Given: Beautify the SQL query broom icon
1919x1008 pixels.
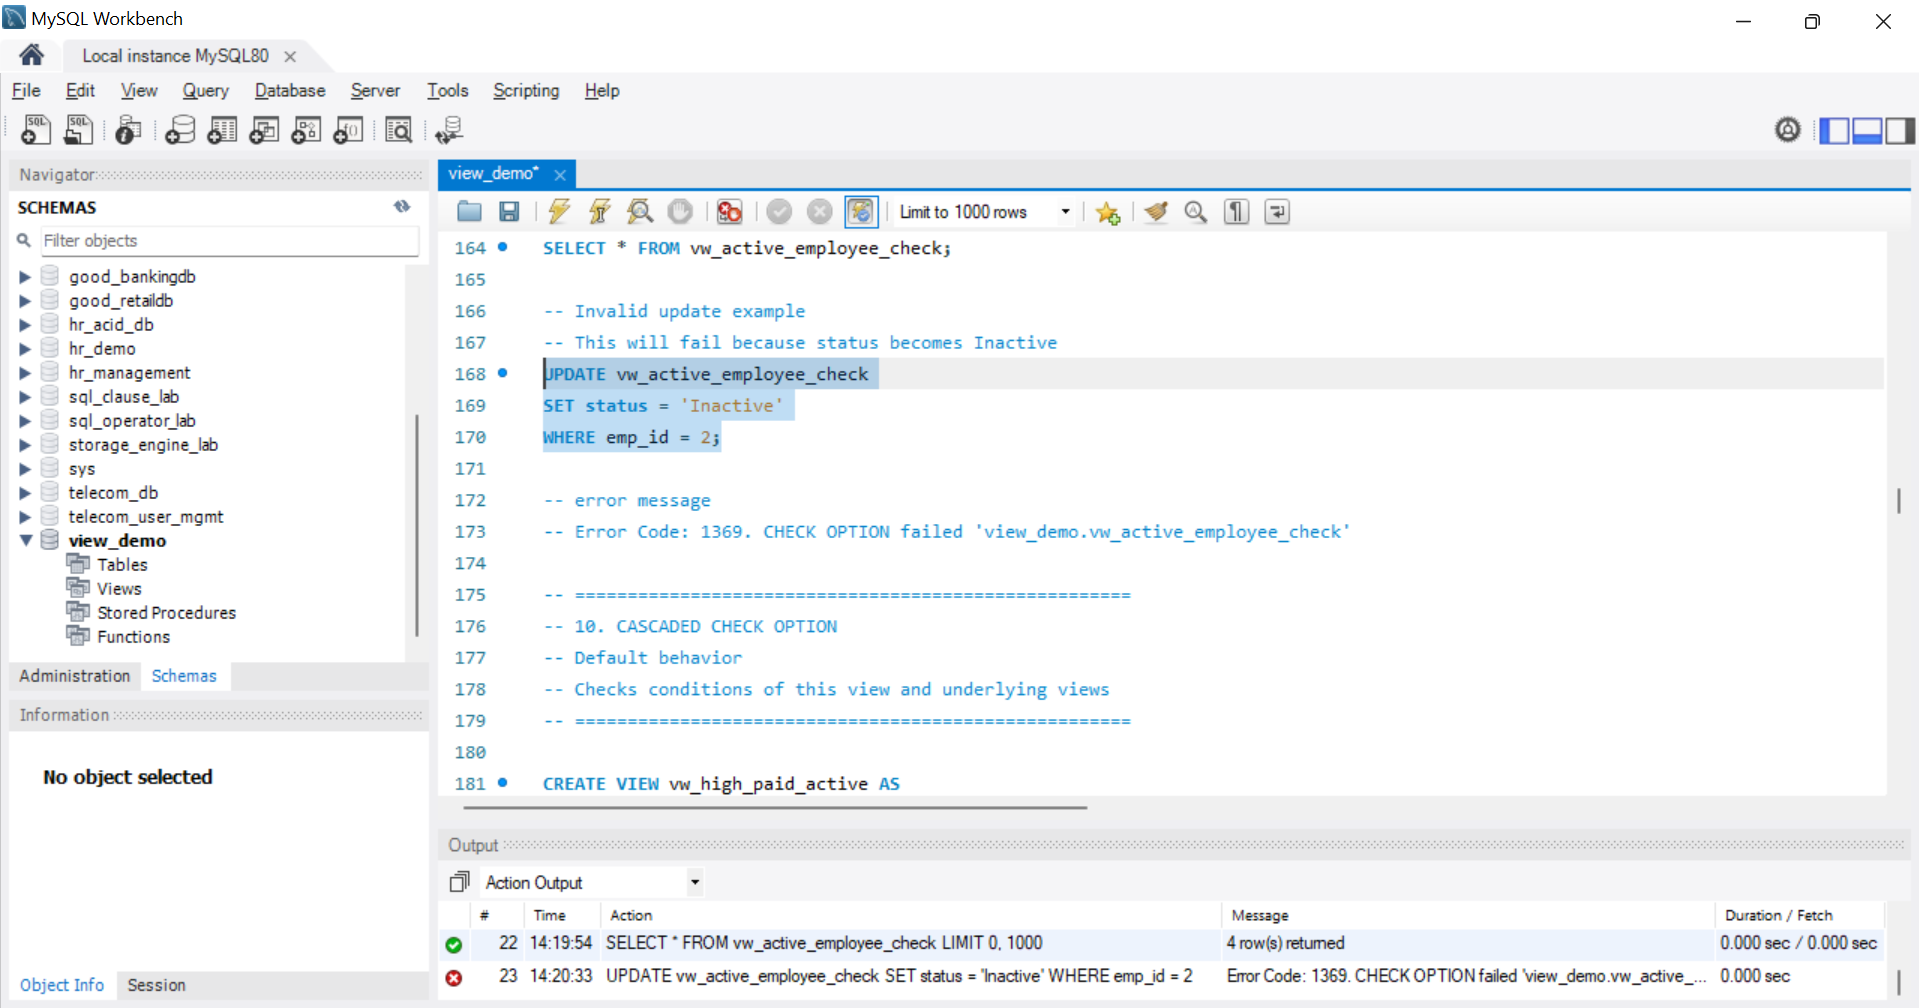Looking at the screenshot, I should click(1156, 211).
